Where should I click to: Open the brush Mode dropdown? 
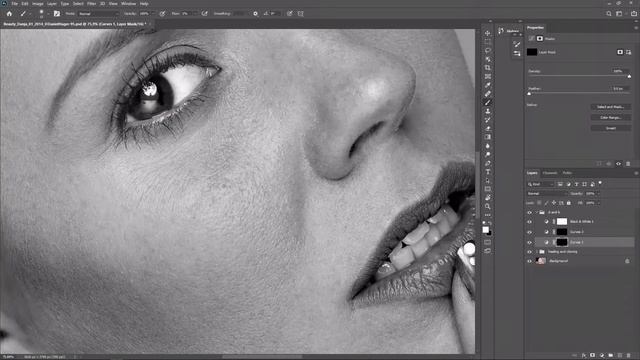98,13
